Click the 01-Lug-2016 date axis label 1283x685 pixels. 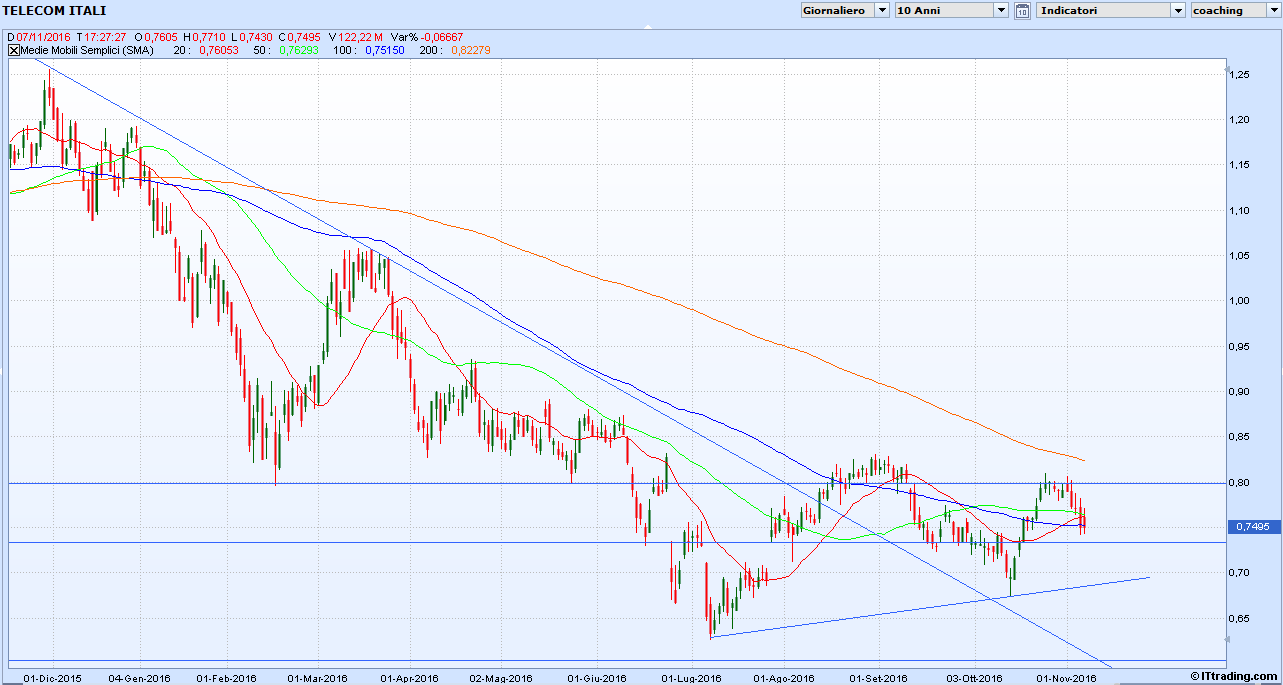[691, 677]
